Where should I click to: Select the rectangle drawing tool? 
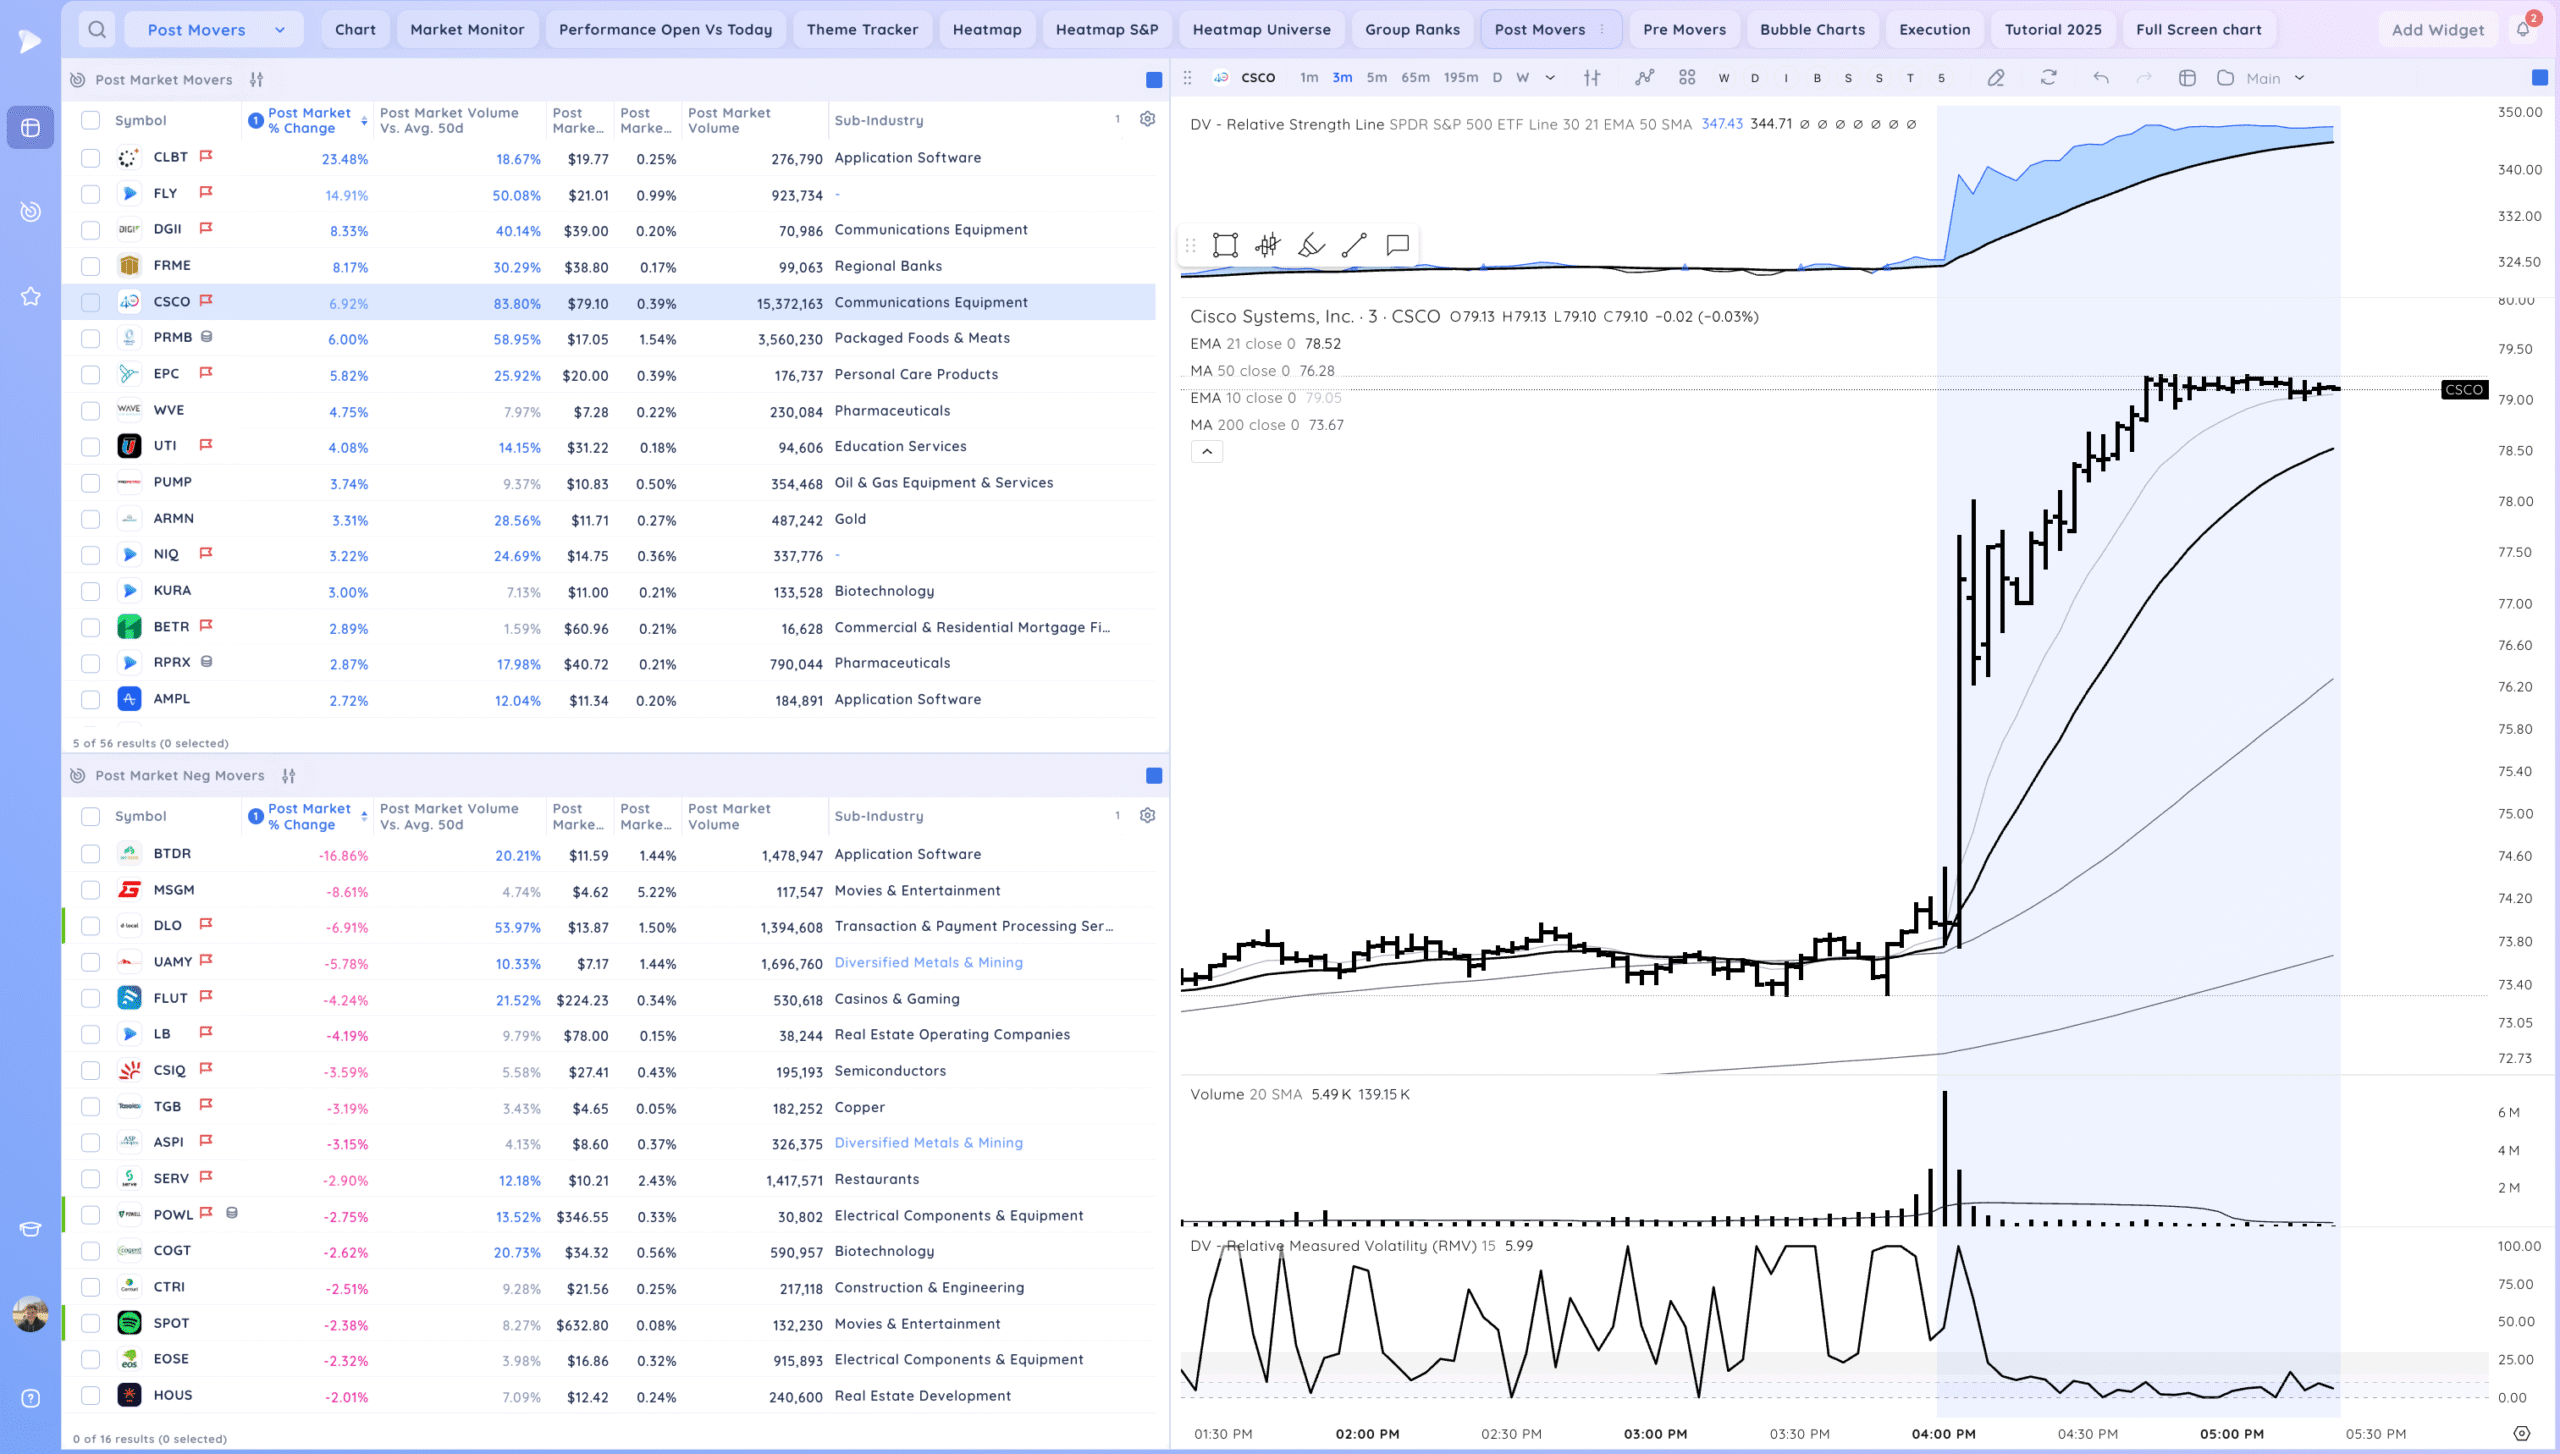(x=1225, y=245)
